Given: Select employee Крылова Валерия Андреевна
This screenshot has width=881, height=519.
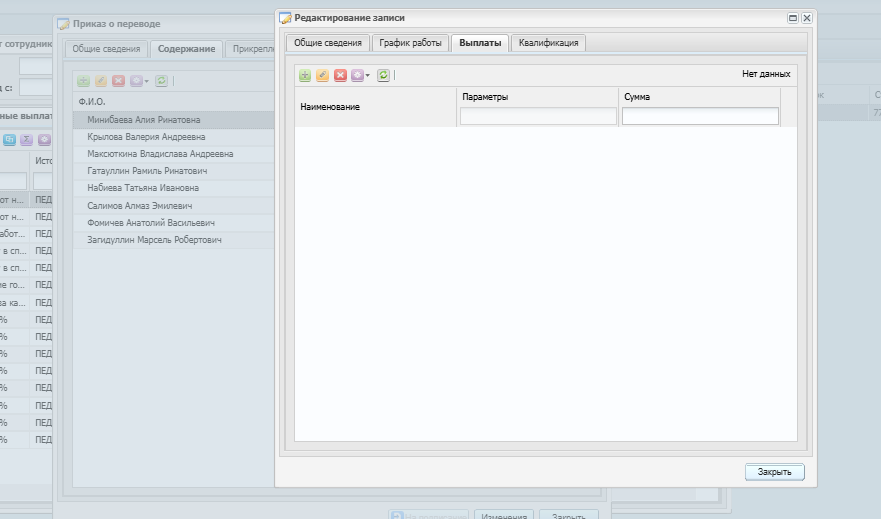Looking at the screenshot, I should (x=174, y=136).
